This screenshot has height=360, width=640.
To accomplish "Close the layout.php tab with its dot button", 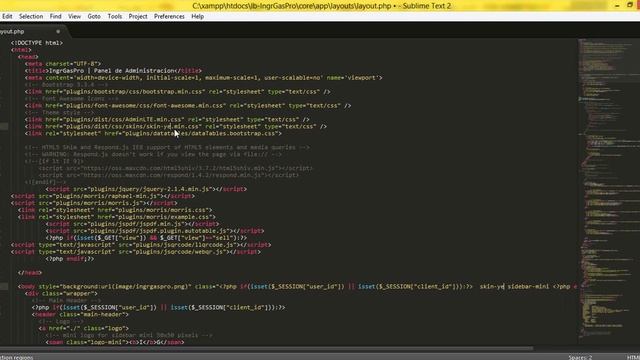I will [58, 31].
